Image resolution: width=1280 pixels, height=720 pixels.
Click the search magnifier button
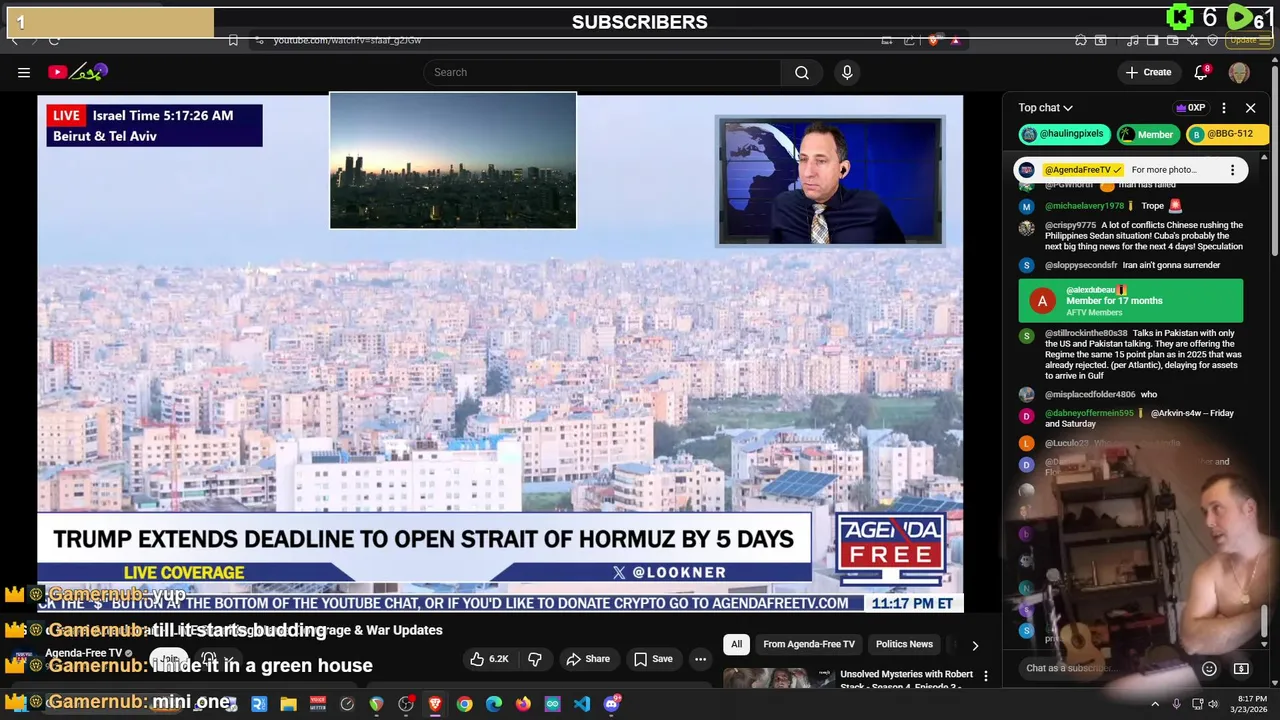tap(802, 72)
